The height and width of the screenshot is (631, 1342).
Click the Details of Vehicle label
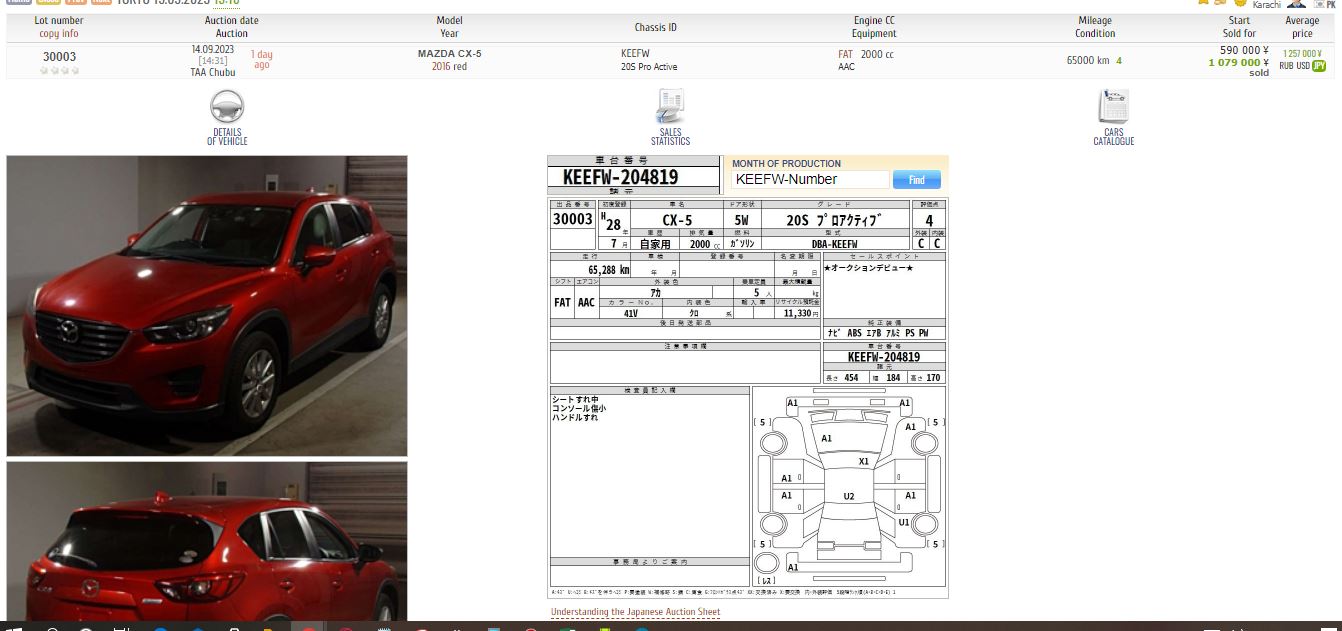click(227, 137)
